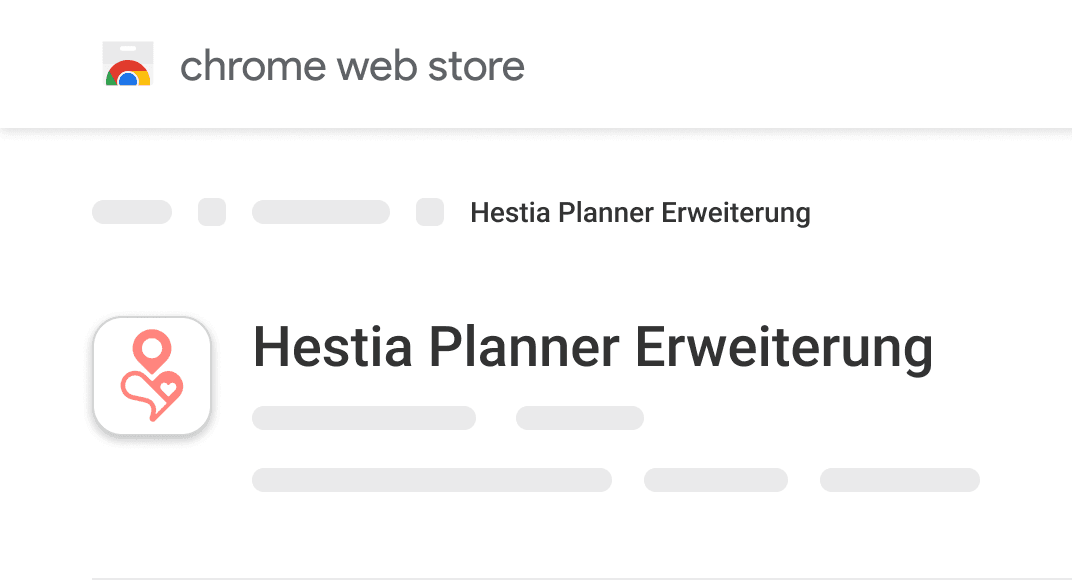Open the Hestia Planner extension icon

pyautogui.click(x=152, y=376)
